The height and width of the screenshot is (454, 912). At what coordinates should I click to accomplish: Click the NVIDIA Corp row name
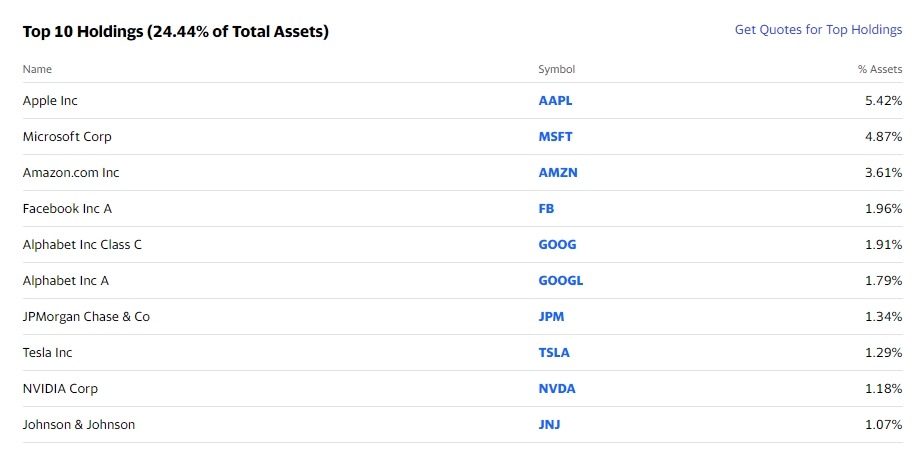click(60, 389)
